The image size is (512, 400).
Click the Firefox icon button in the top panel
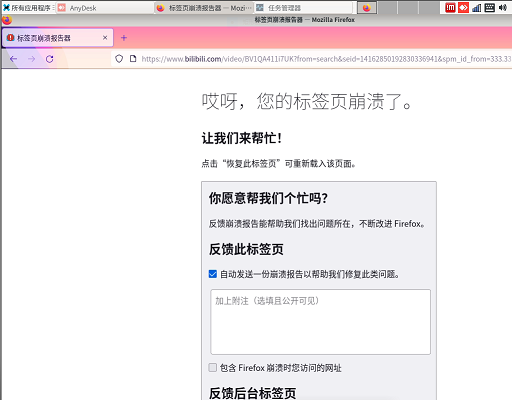pos(367,8)
